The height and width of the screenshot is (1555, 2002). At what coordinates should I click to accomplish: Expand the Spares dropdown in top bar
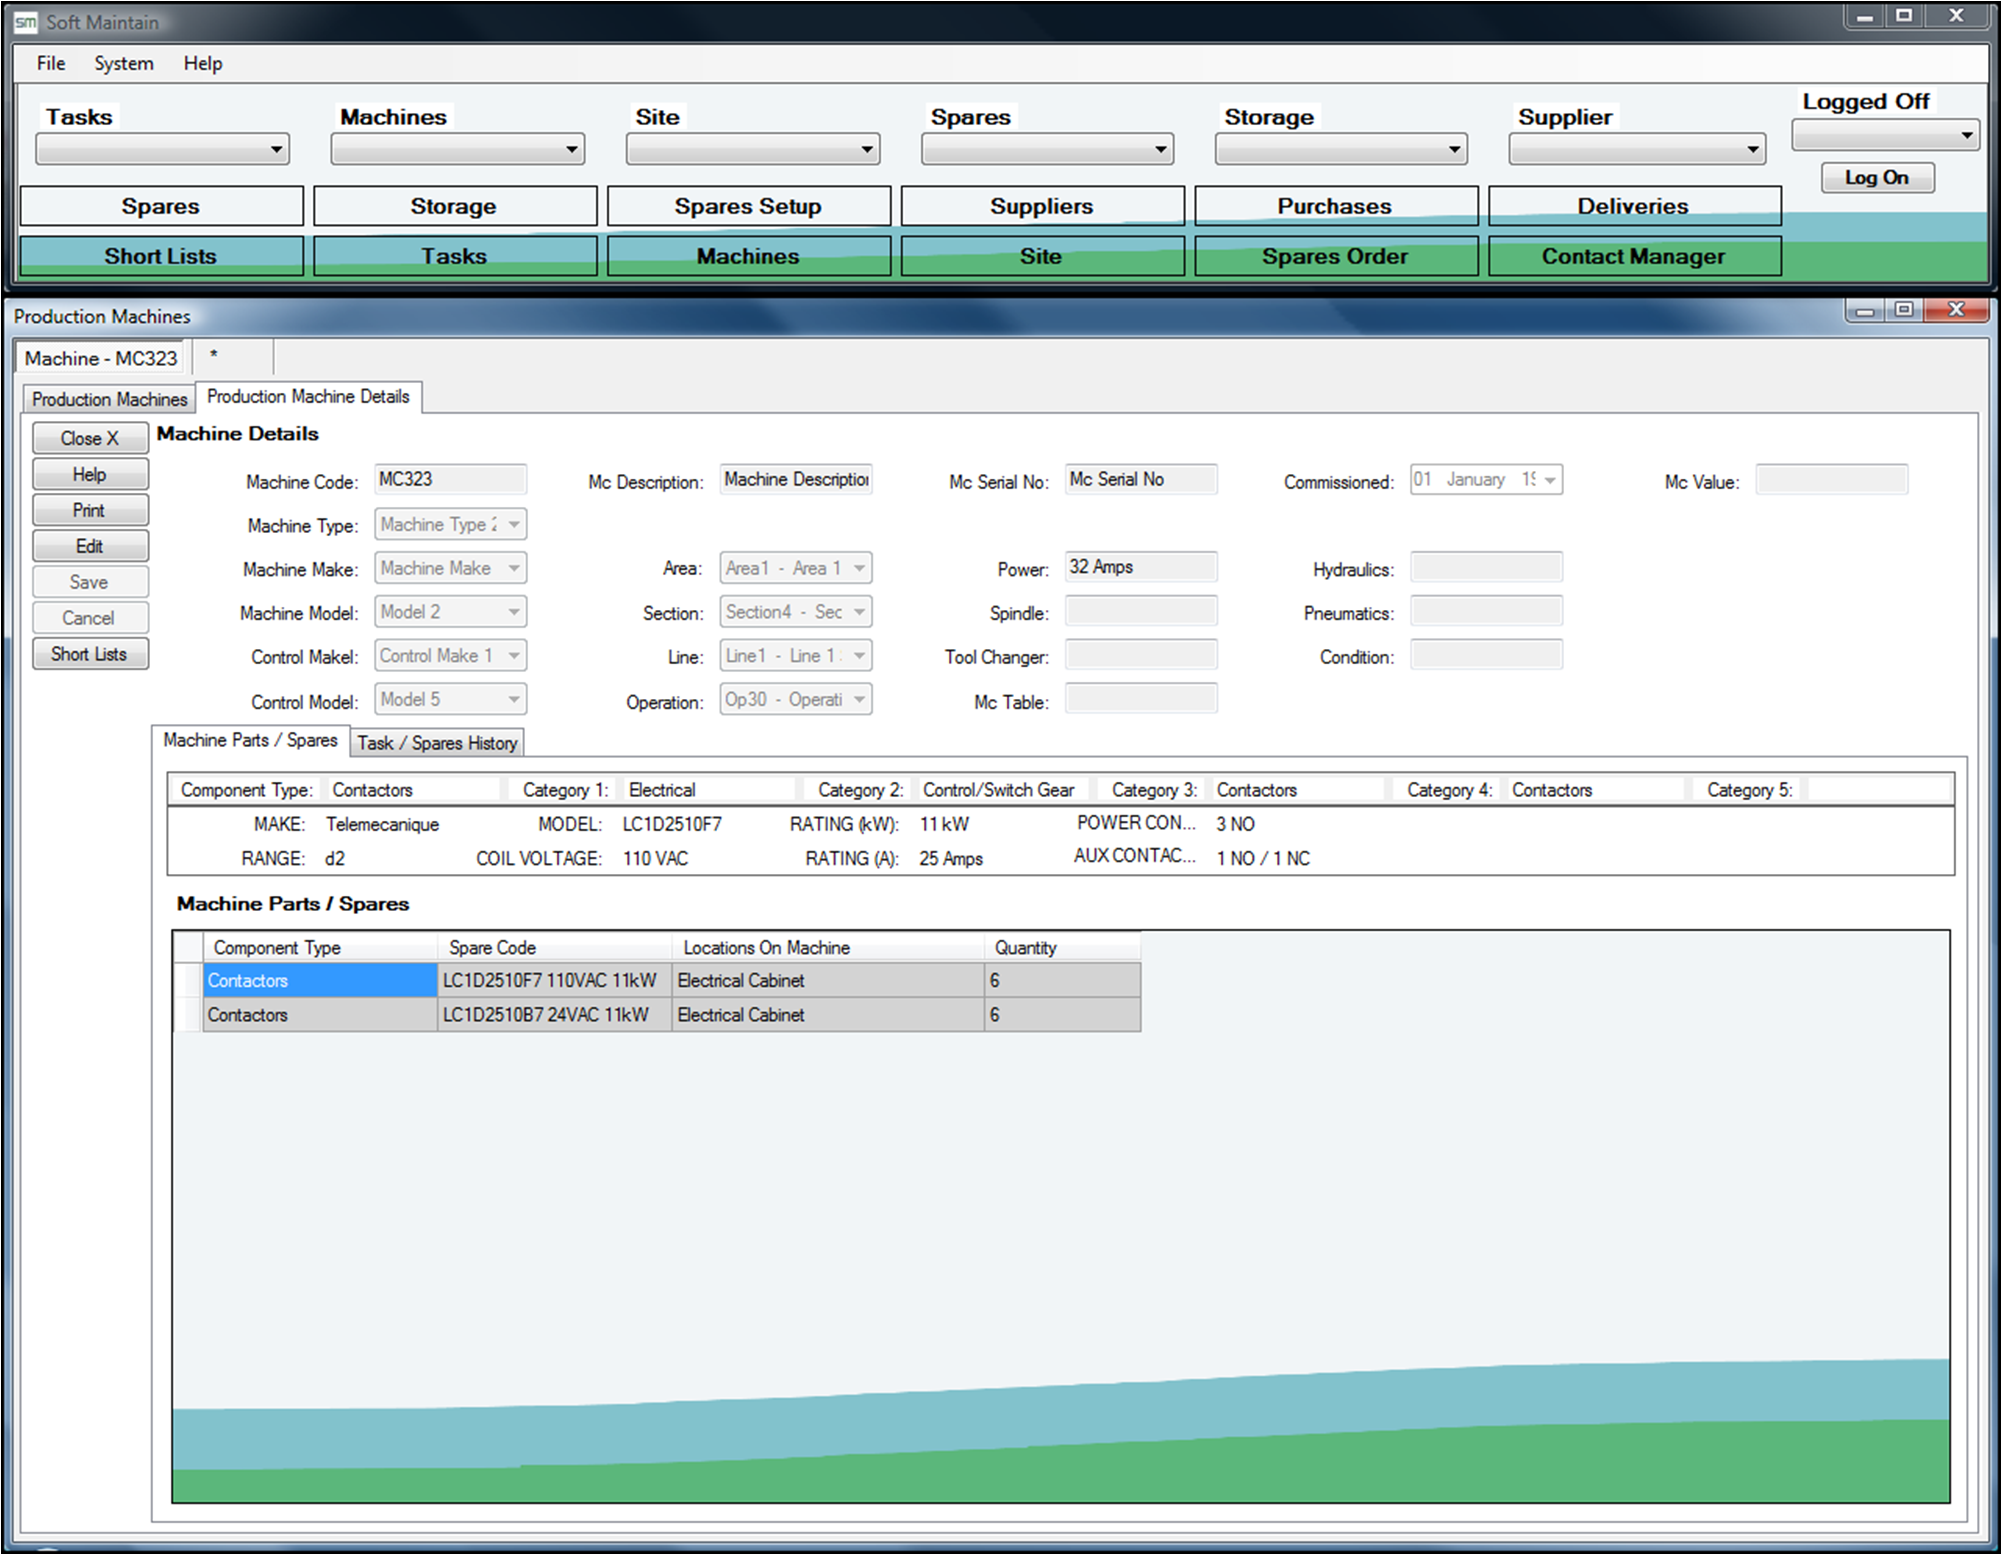click(1047, 150)
